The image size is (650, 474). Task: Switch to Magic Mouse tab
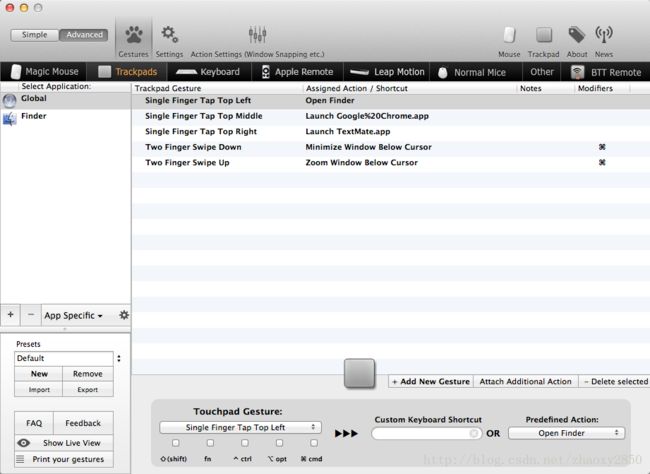click(x=44, y=72)
